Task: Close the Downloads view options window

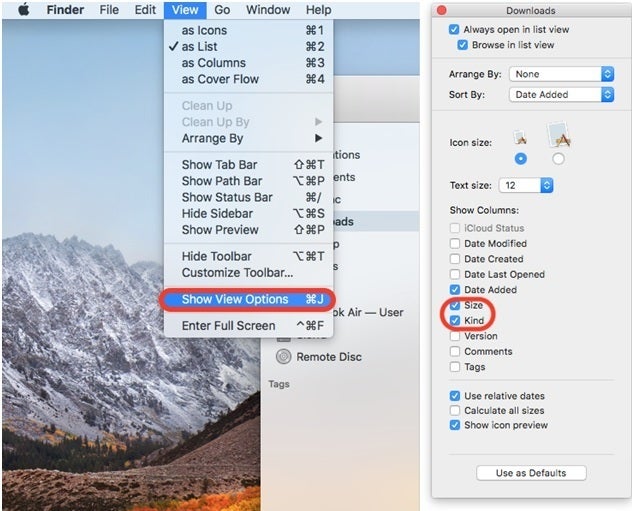Action: pyautogui.click(x=442, y=10)
